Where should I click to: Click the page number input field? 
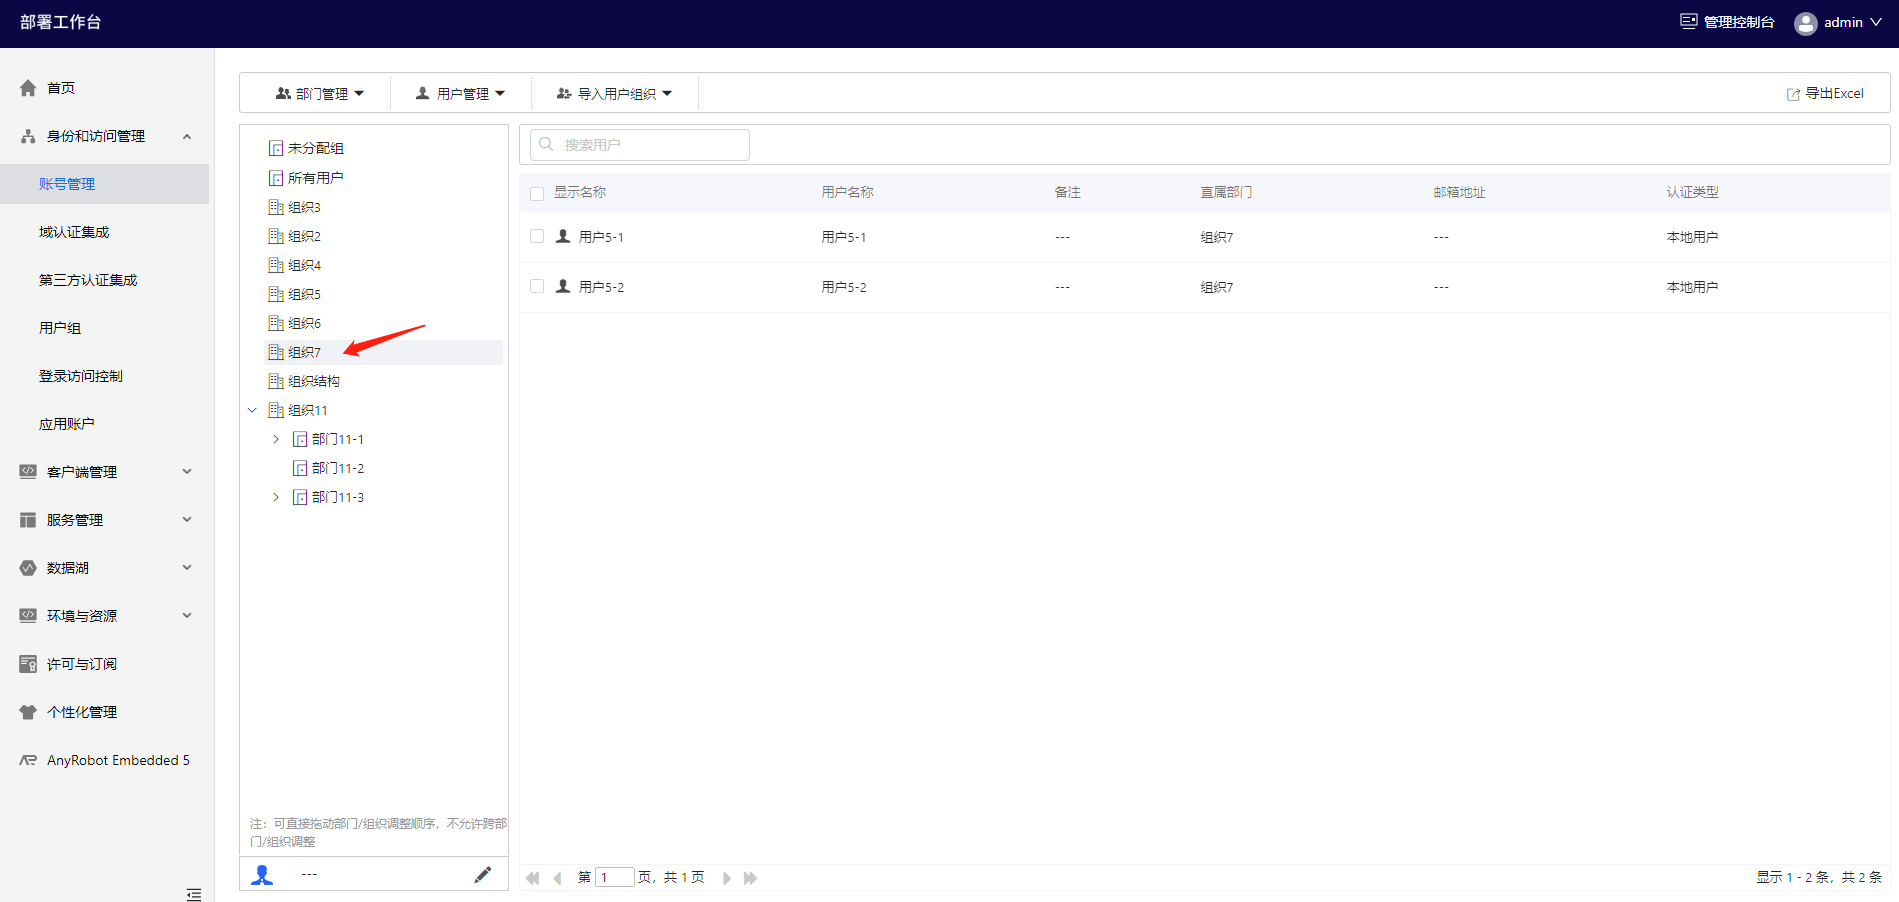pyautogui.click(x=615, y=878)
